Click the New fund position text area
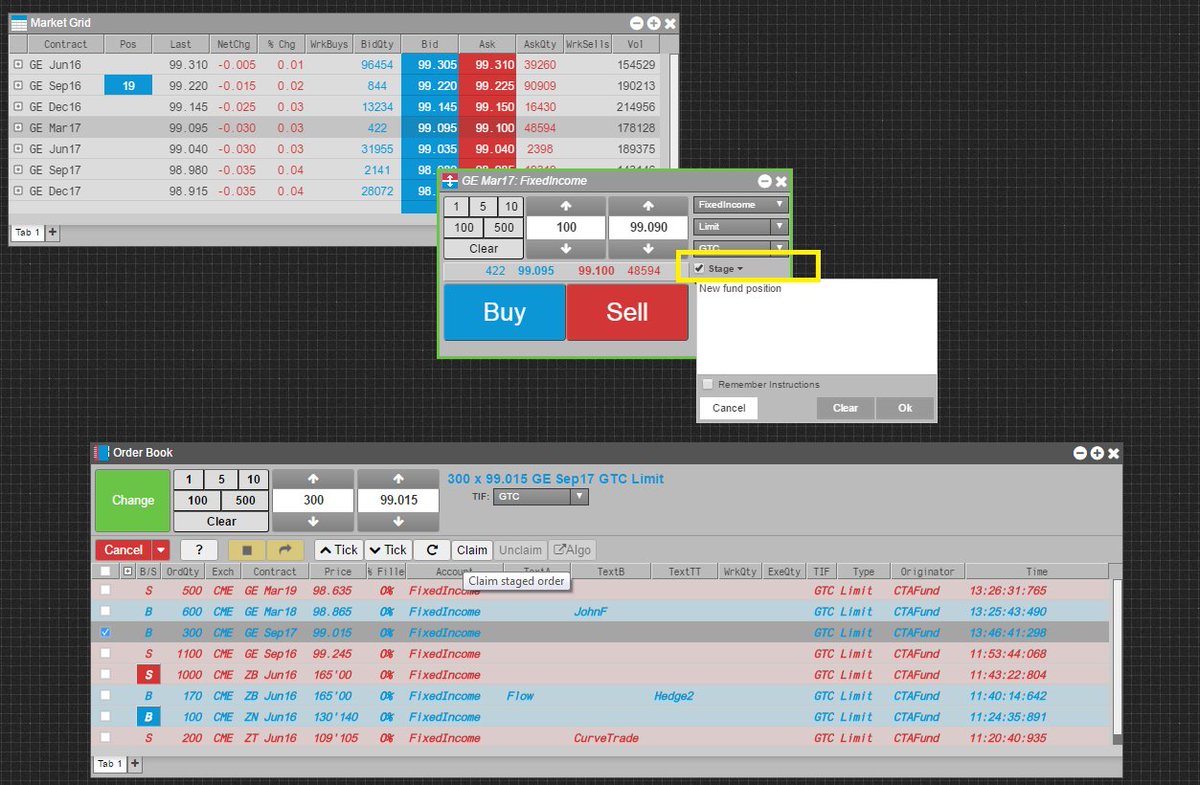This screenshot has height=785, width=1200. (817, 326)
